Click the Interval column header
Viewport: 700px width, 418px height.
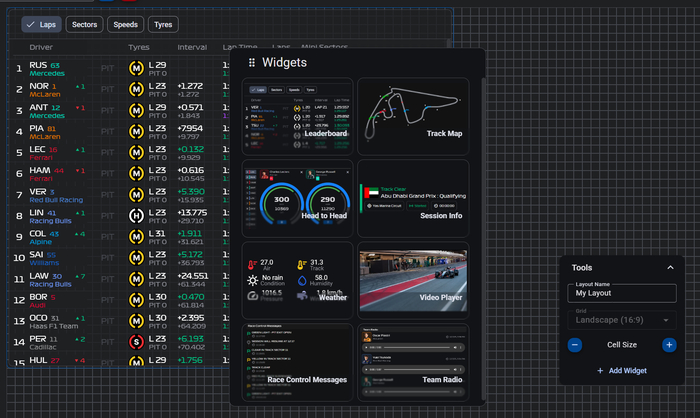pyautogui.click(x=192, y=47)
